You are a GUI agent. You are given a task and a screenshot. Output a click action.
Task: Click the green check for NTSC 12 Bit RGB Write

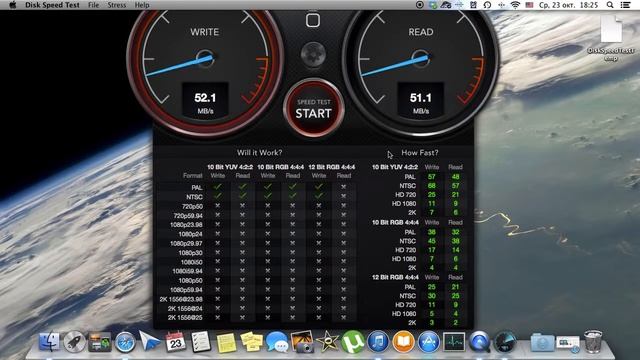point(318,196)
